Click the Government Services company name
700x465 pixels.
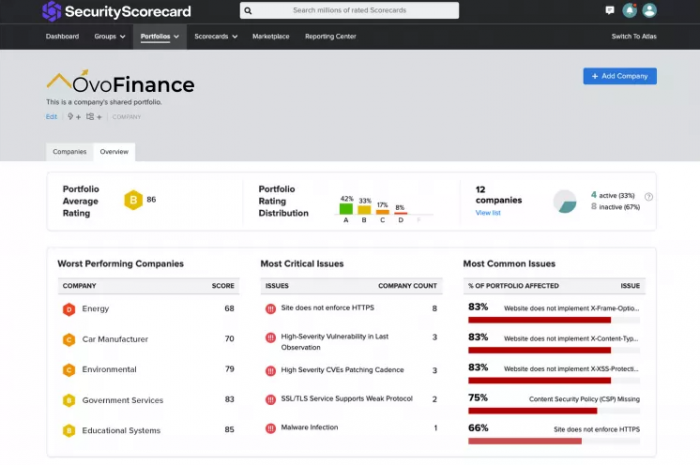point(123,400)
